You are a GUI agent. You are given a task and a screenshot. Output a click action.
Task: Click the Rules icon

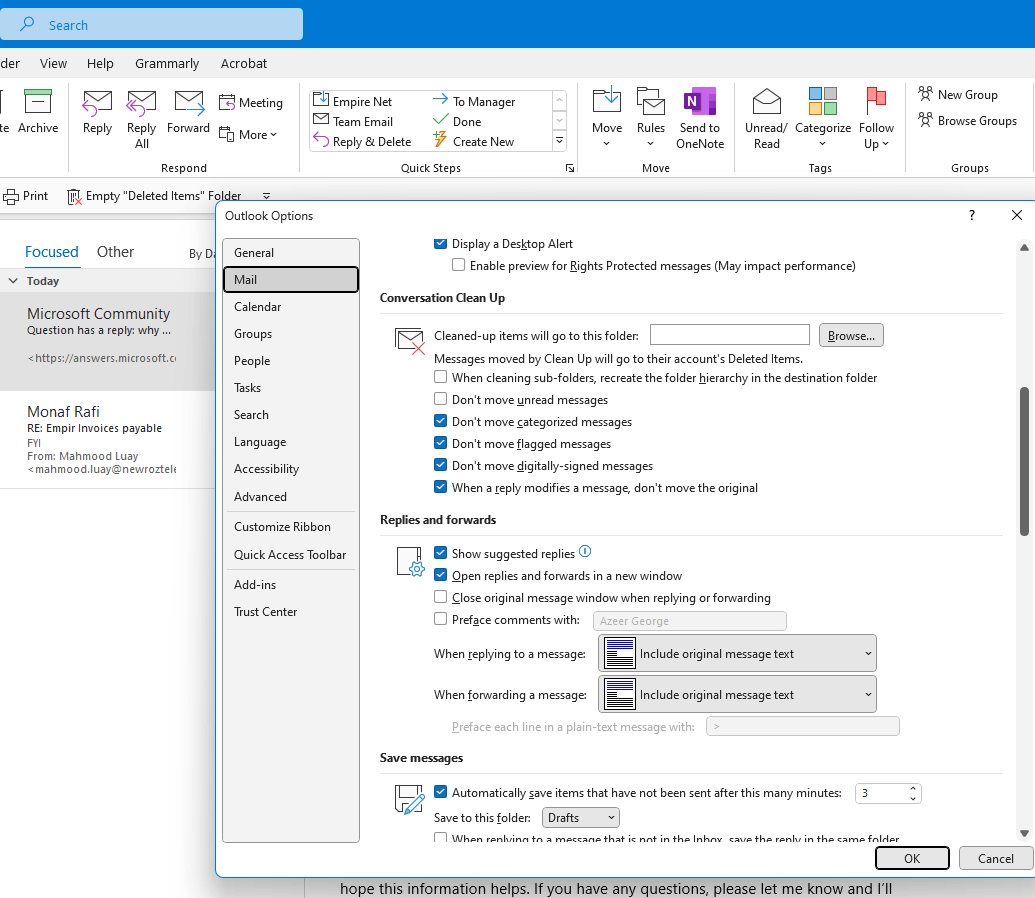[650, 100]
